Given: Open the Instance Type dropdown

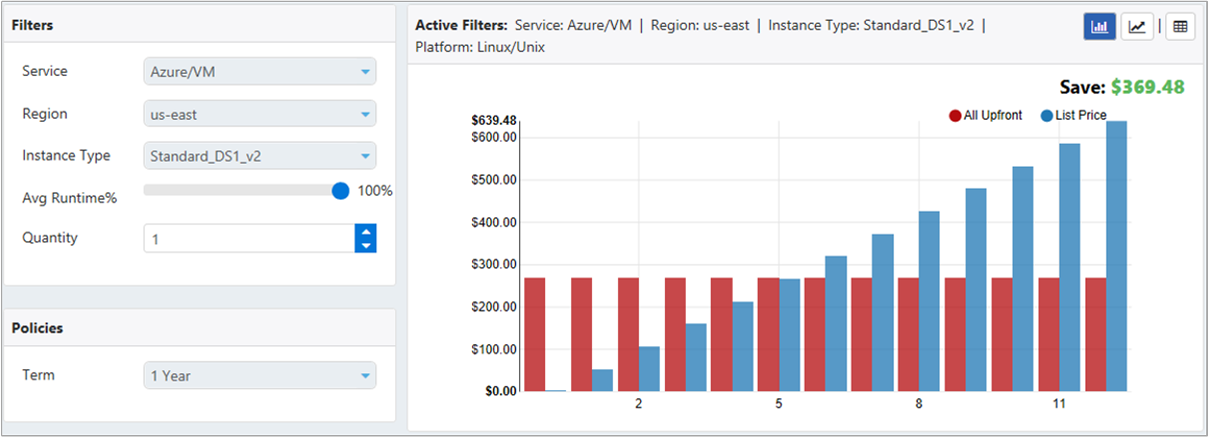Looking at the screenshot, I should 260,156.
